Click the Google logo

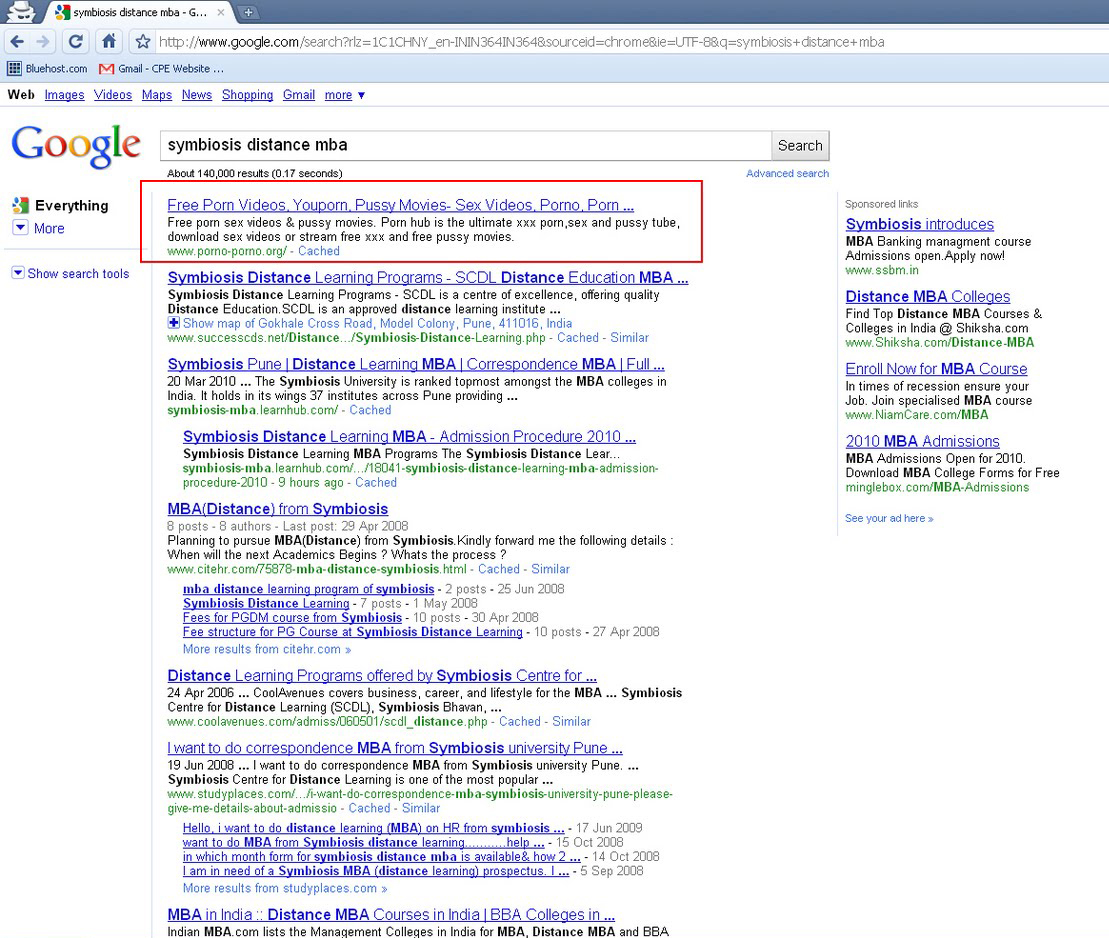click(x=76, y=146)
